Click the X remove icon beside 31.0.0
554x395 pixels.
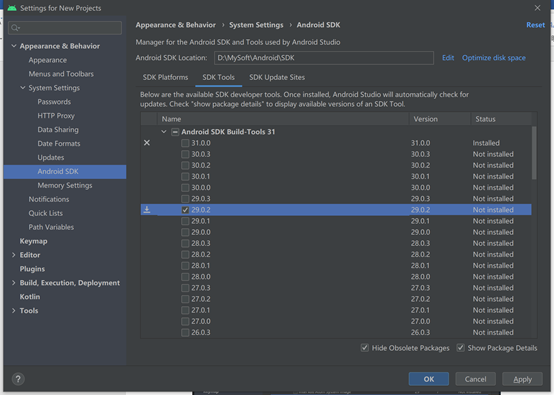point(147,143)
